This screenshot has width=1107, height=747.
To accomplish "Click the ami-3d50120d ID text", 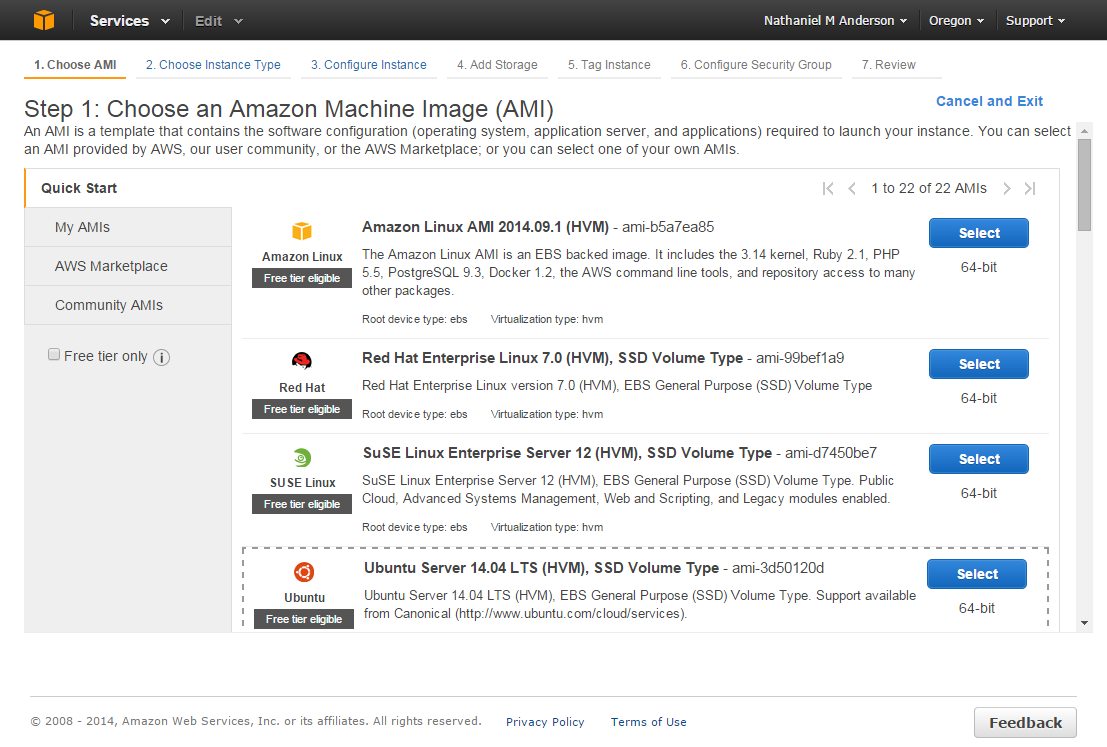I will pos(778,568).
